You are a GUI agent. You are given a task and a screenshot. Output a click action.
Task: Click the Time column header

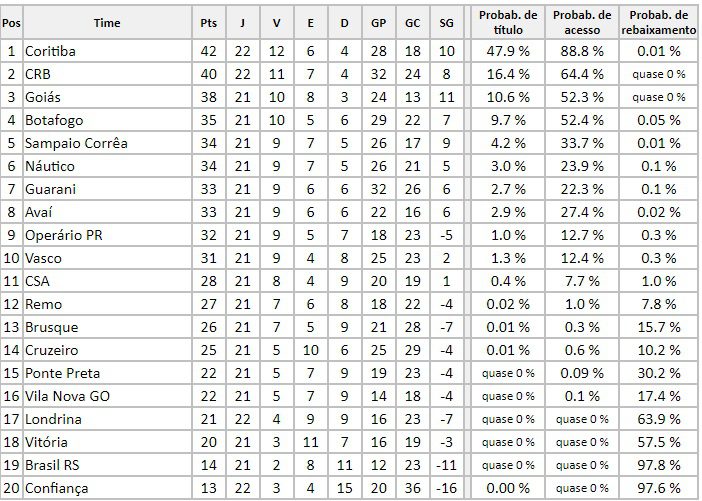107,21
